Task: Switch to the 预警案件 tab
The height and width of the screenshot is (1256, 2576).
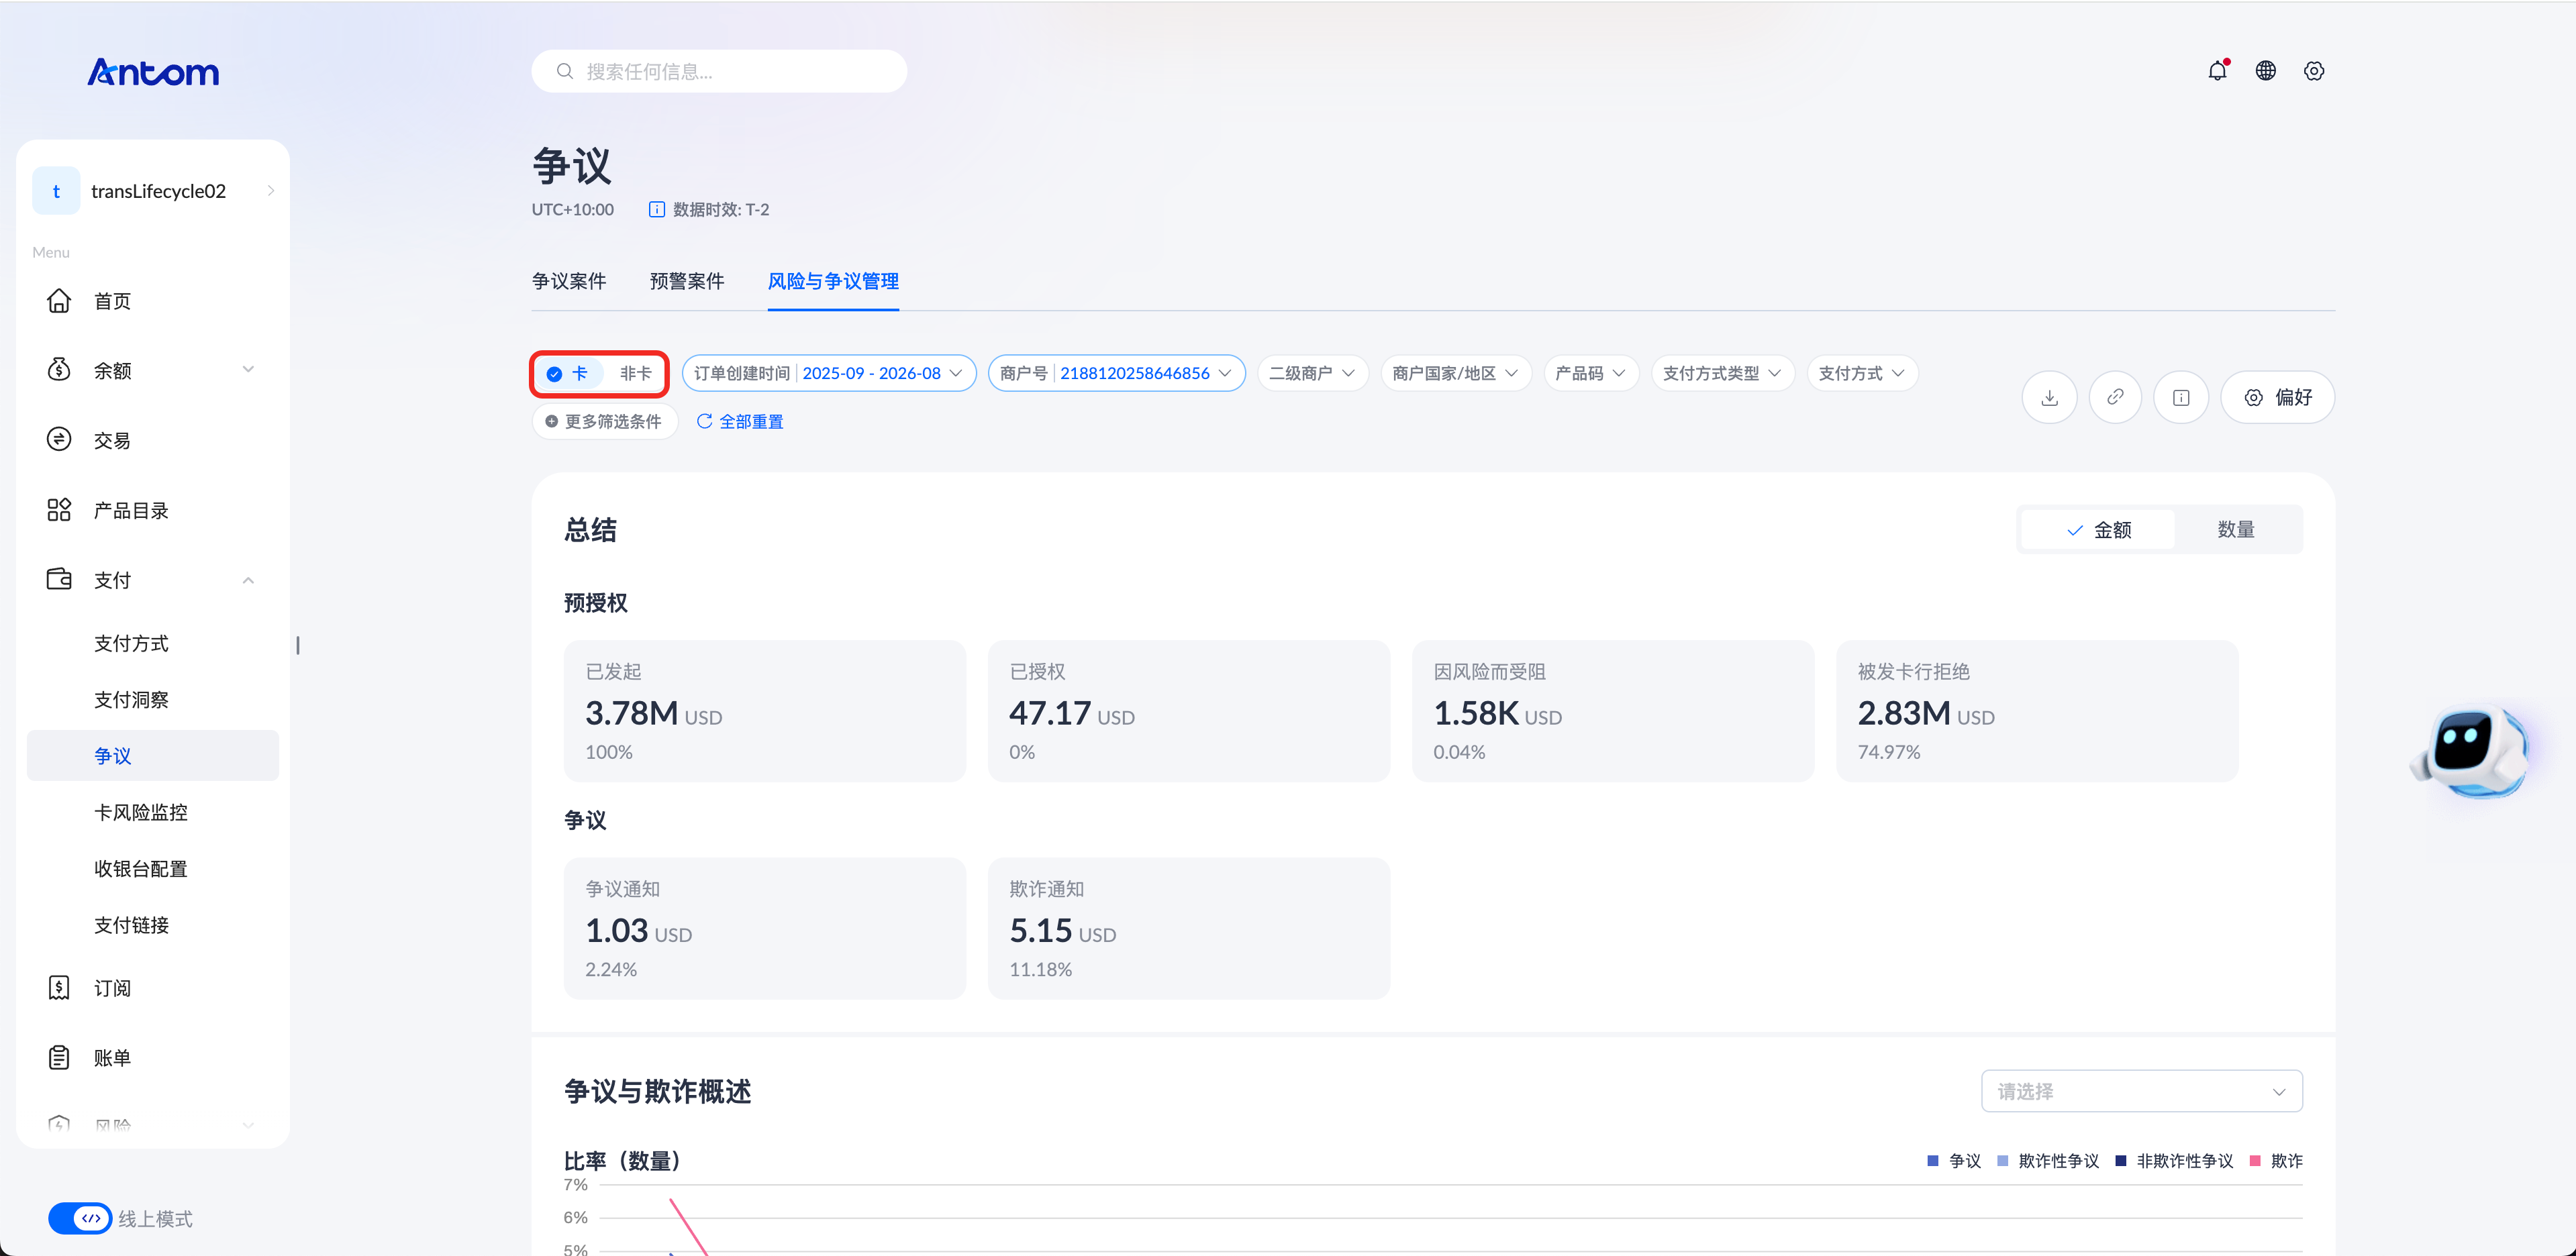Action: 687,281
